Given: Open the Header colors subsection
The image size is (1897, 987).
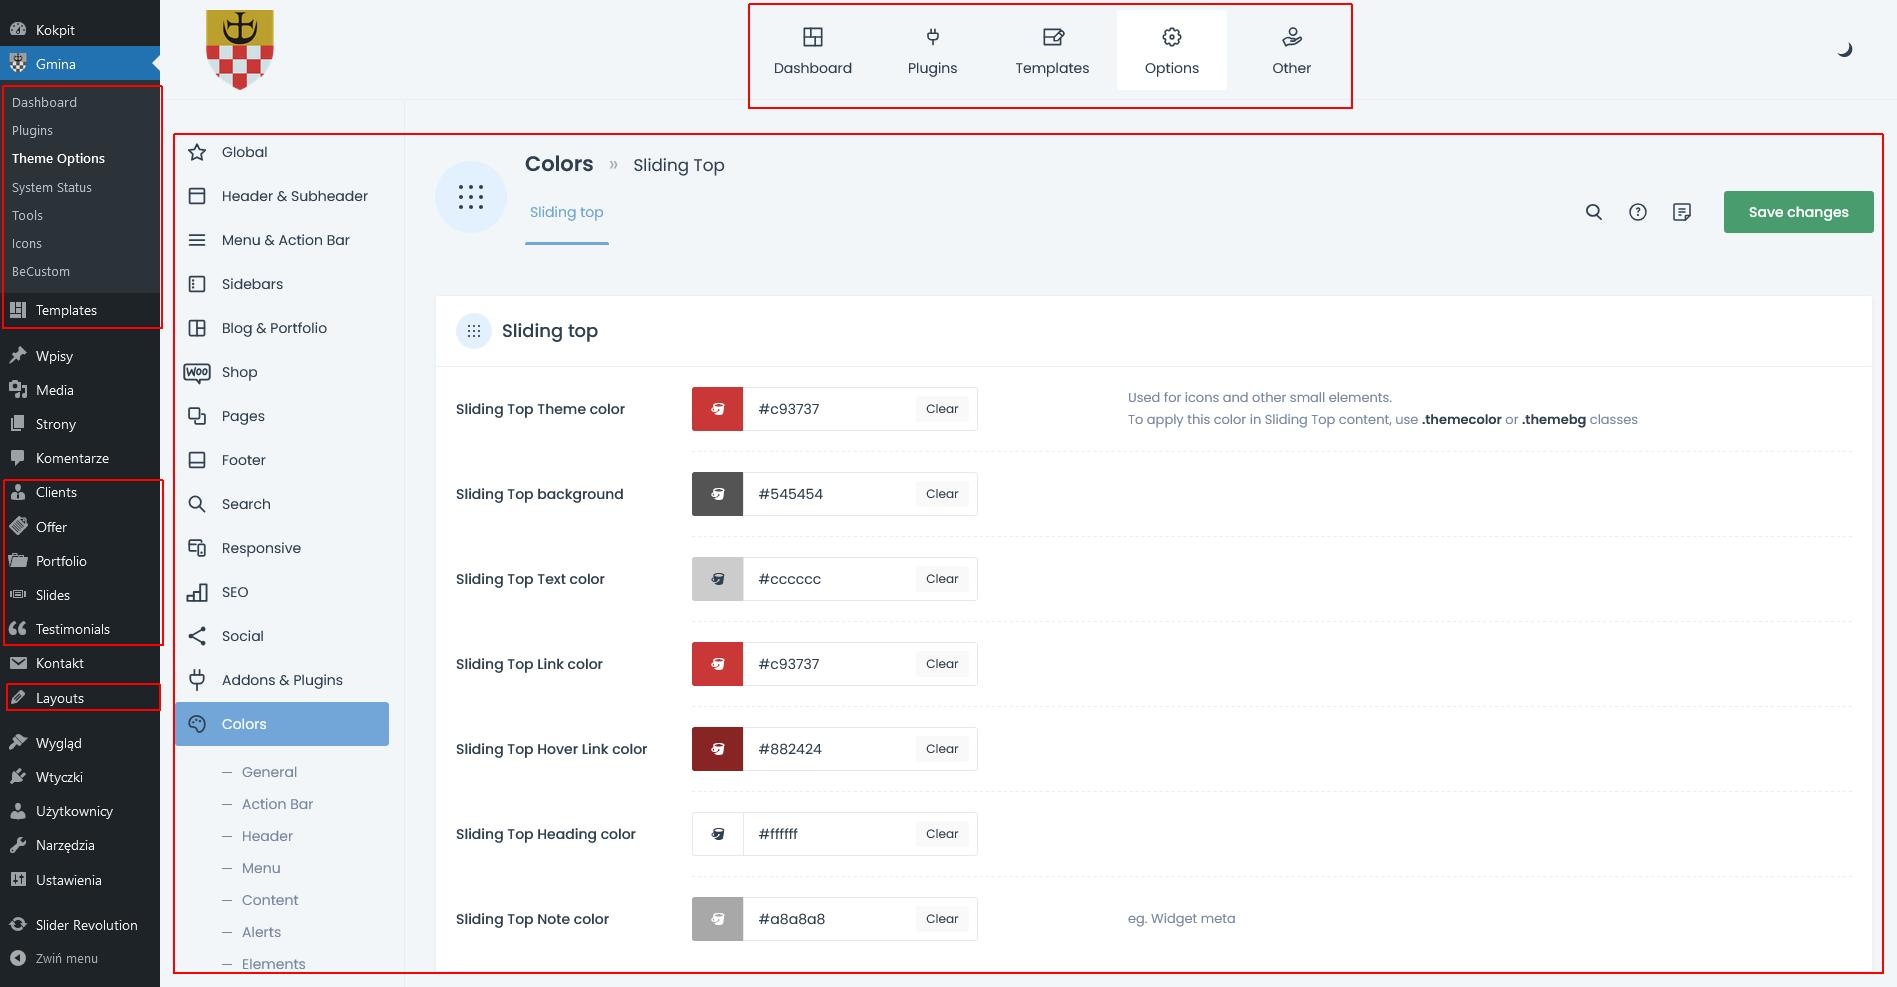Looking at the screenshot, I should pyautogui.click(x=267, y=836).
